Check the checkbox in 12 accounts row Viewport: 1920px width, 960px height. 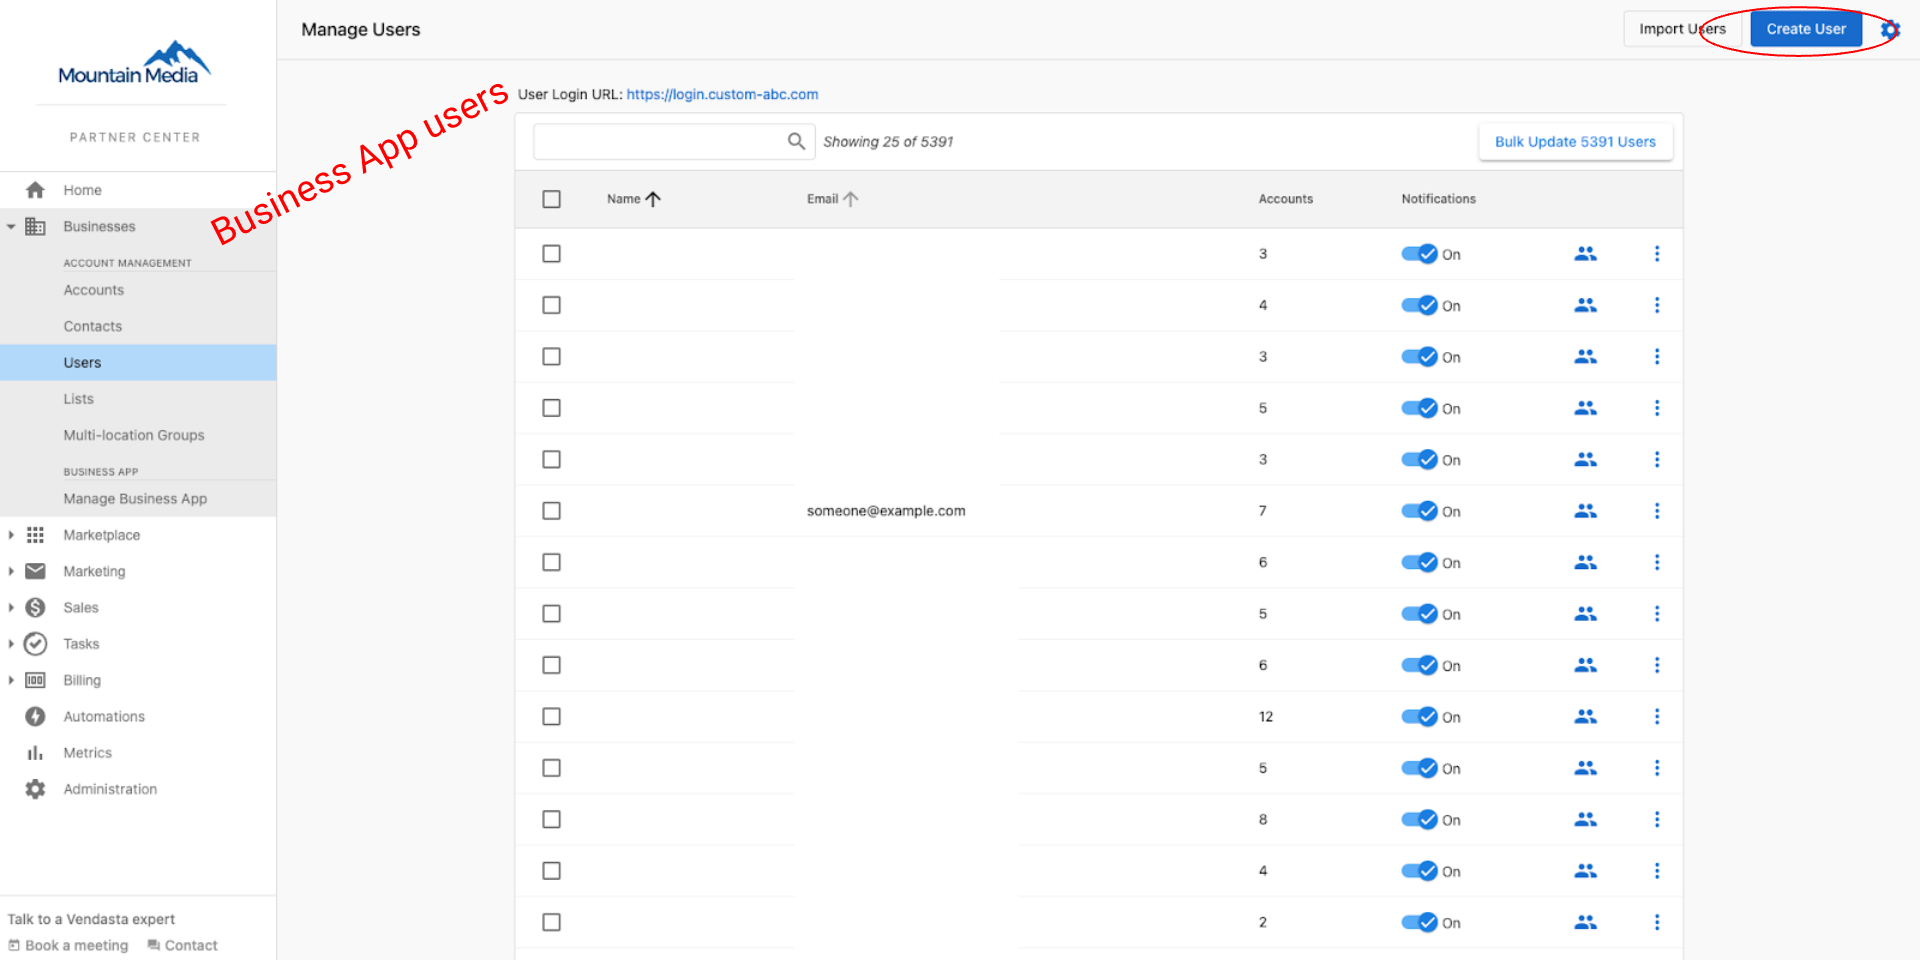(x=551, y=717)
